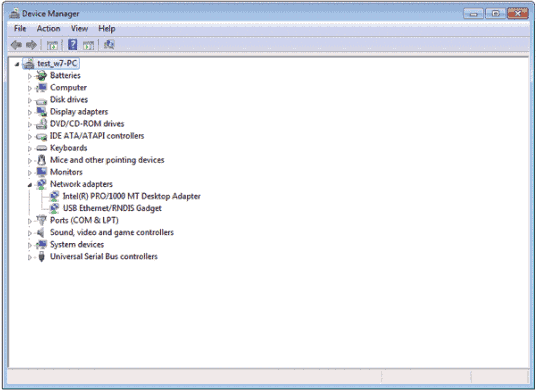Select the Monitors icon
The height and width of the screenshot is (391, 536).
pyautogui.click(x=41, y=172)
